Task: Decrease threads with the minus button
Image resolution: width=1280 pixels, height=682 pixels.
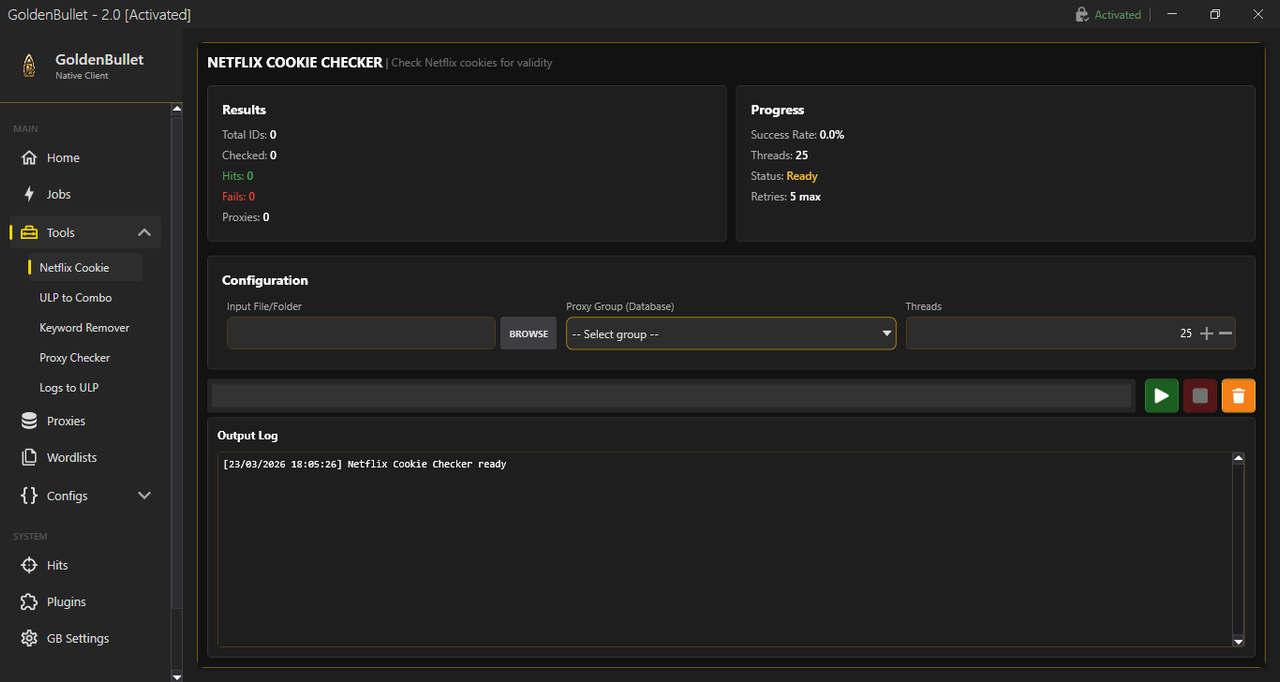Action: [x=1225, y=334]
